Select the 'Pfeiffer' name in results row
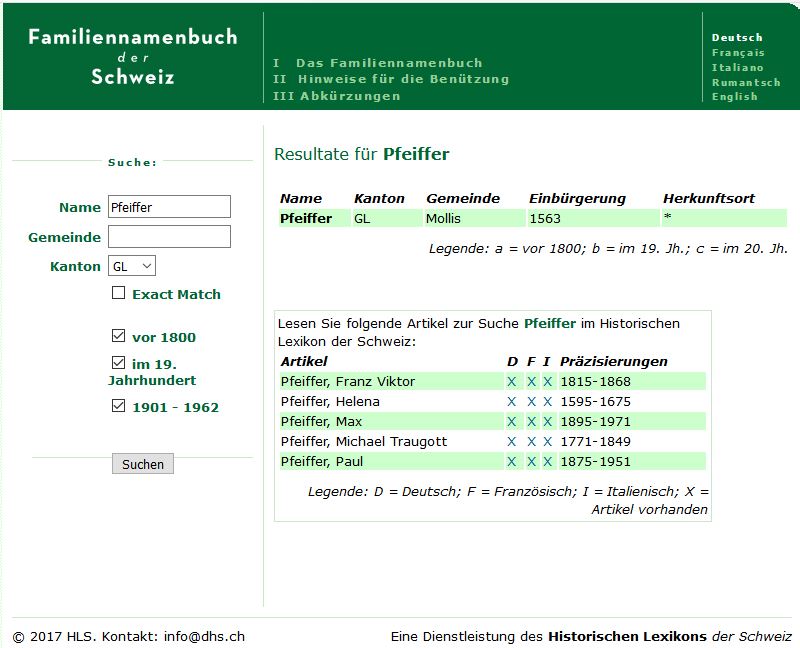 [306, 218]
